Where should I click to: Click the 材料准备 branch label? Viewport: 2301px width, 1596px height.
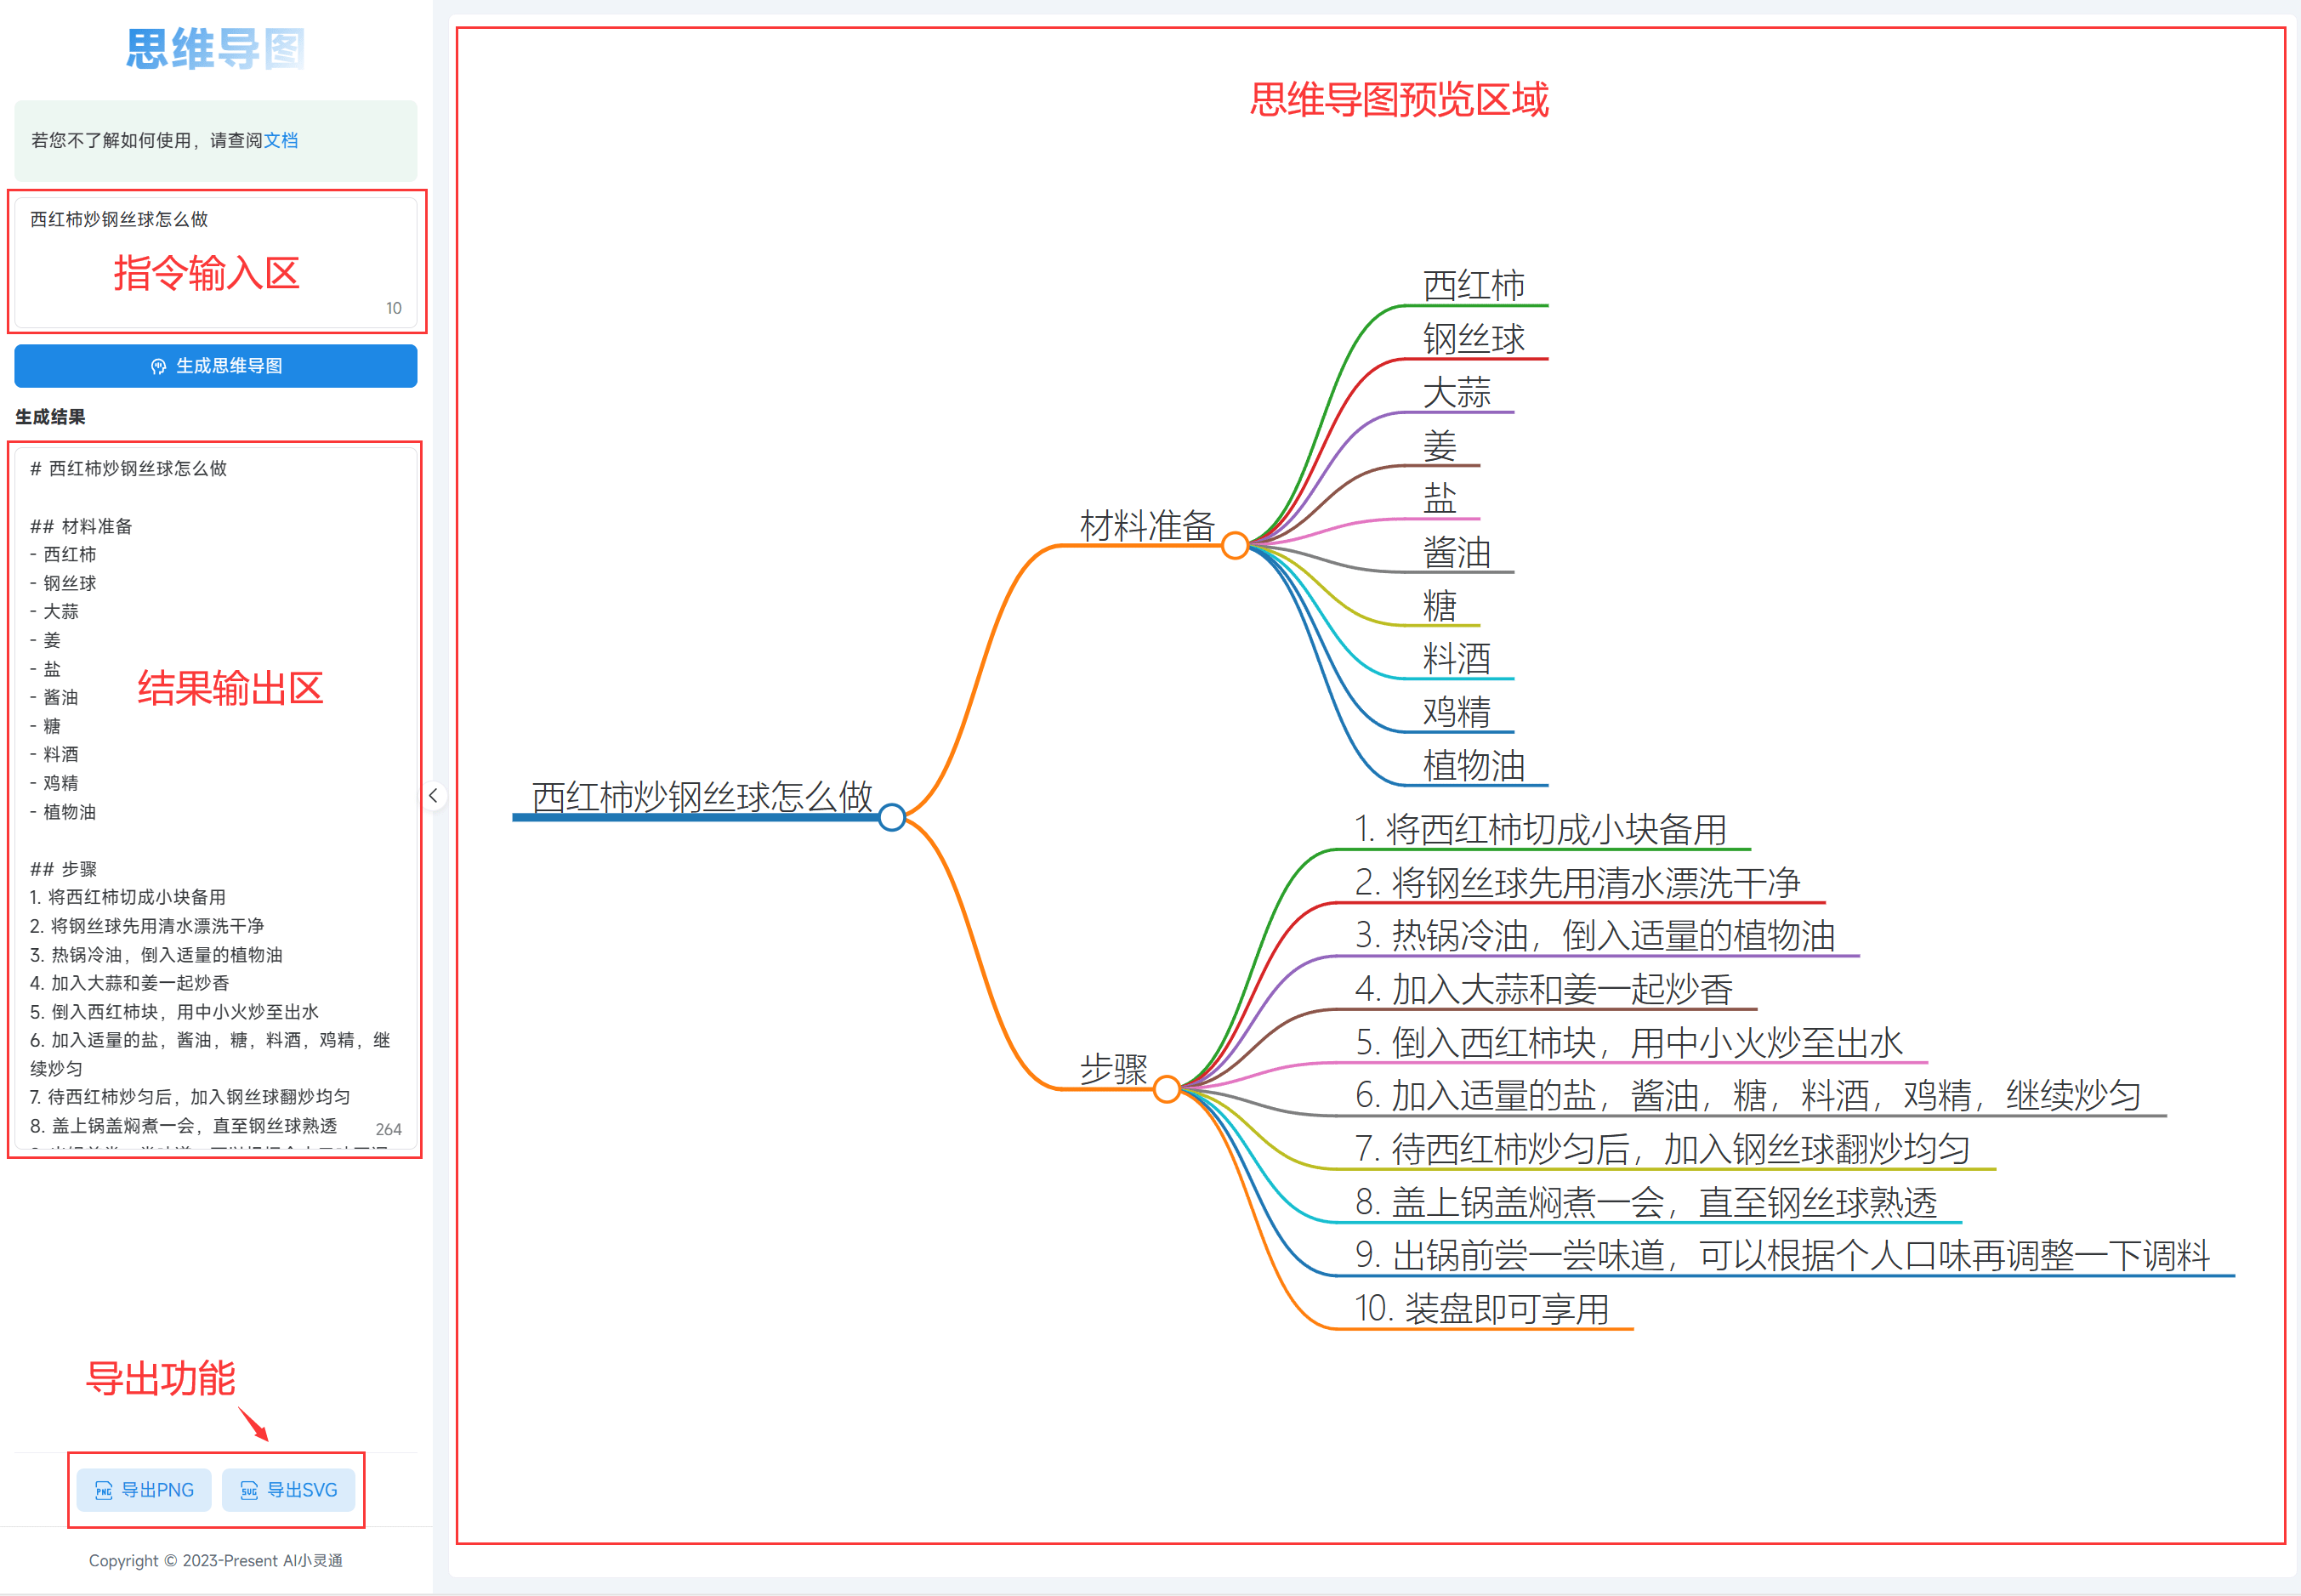1147,525
